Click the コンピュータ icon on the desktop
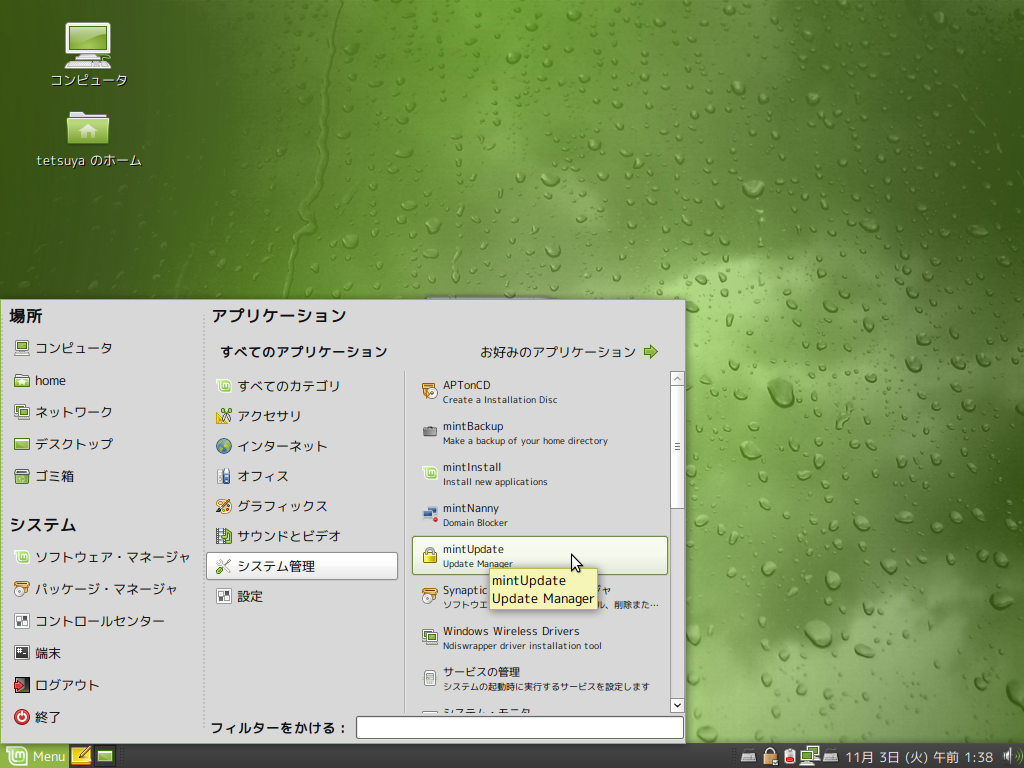This screenshot has width=1024, height=768. [x=88, y=55]
